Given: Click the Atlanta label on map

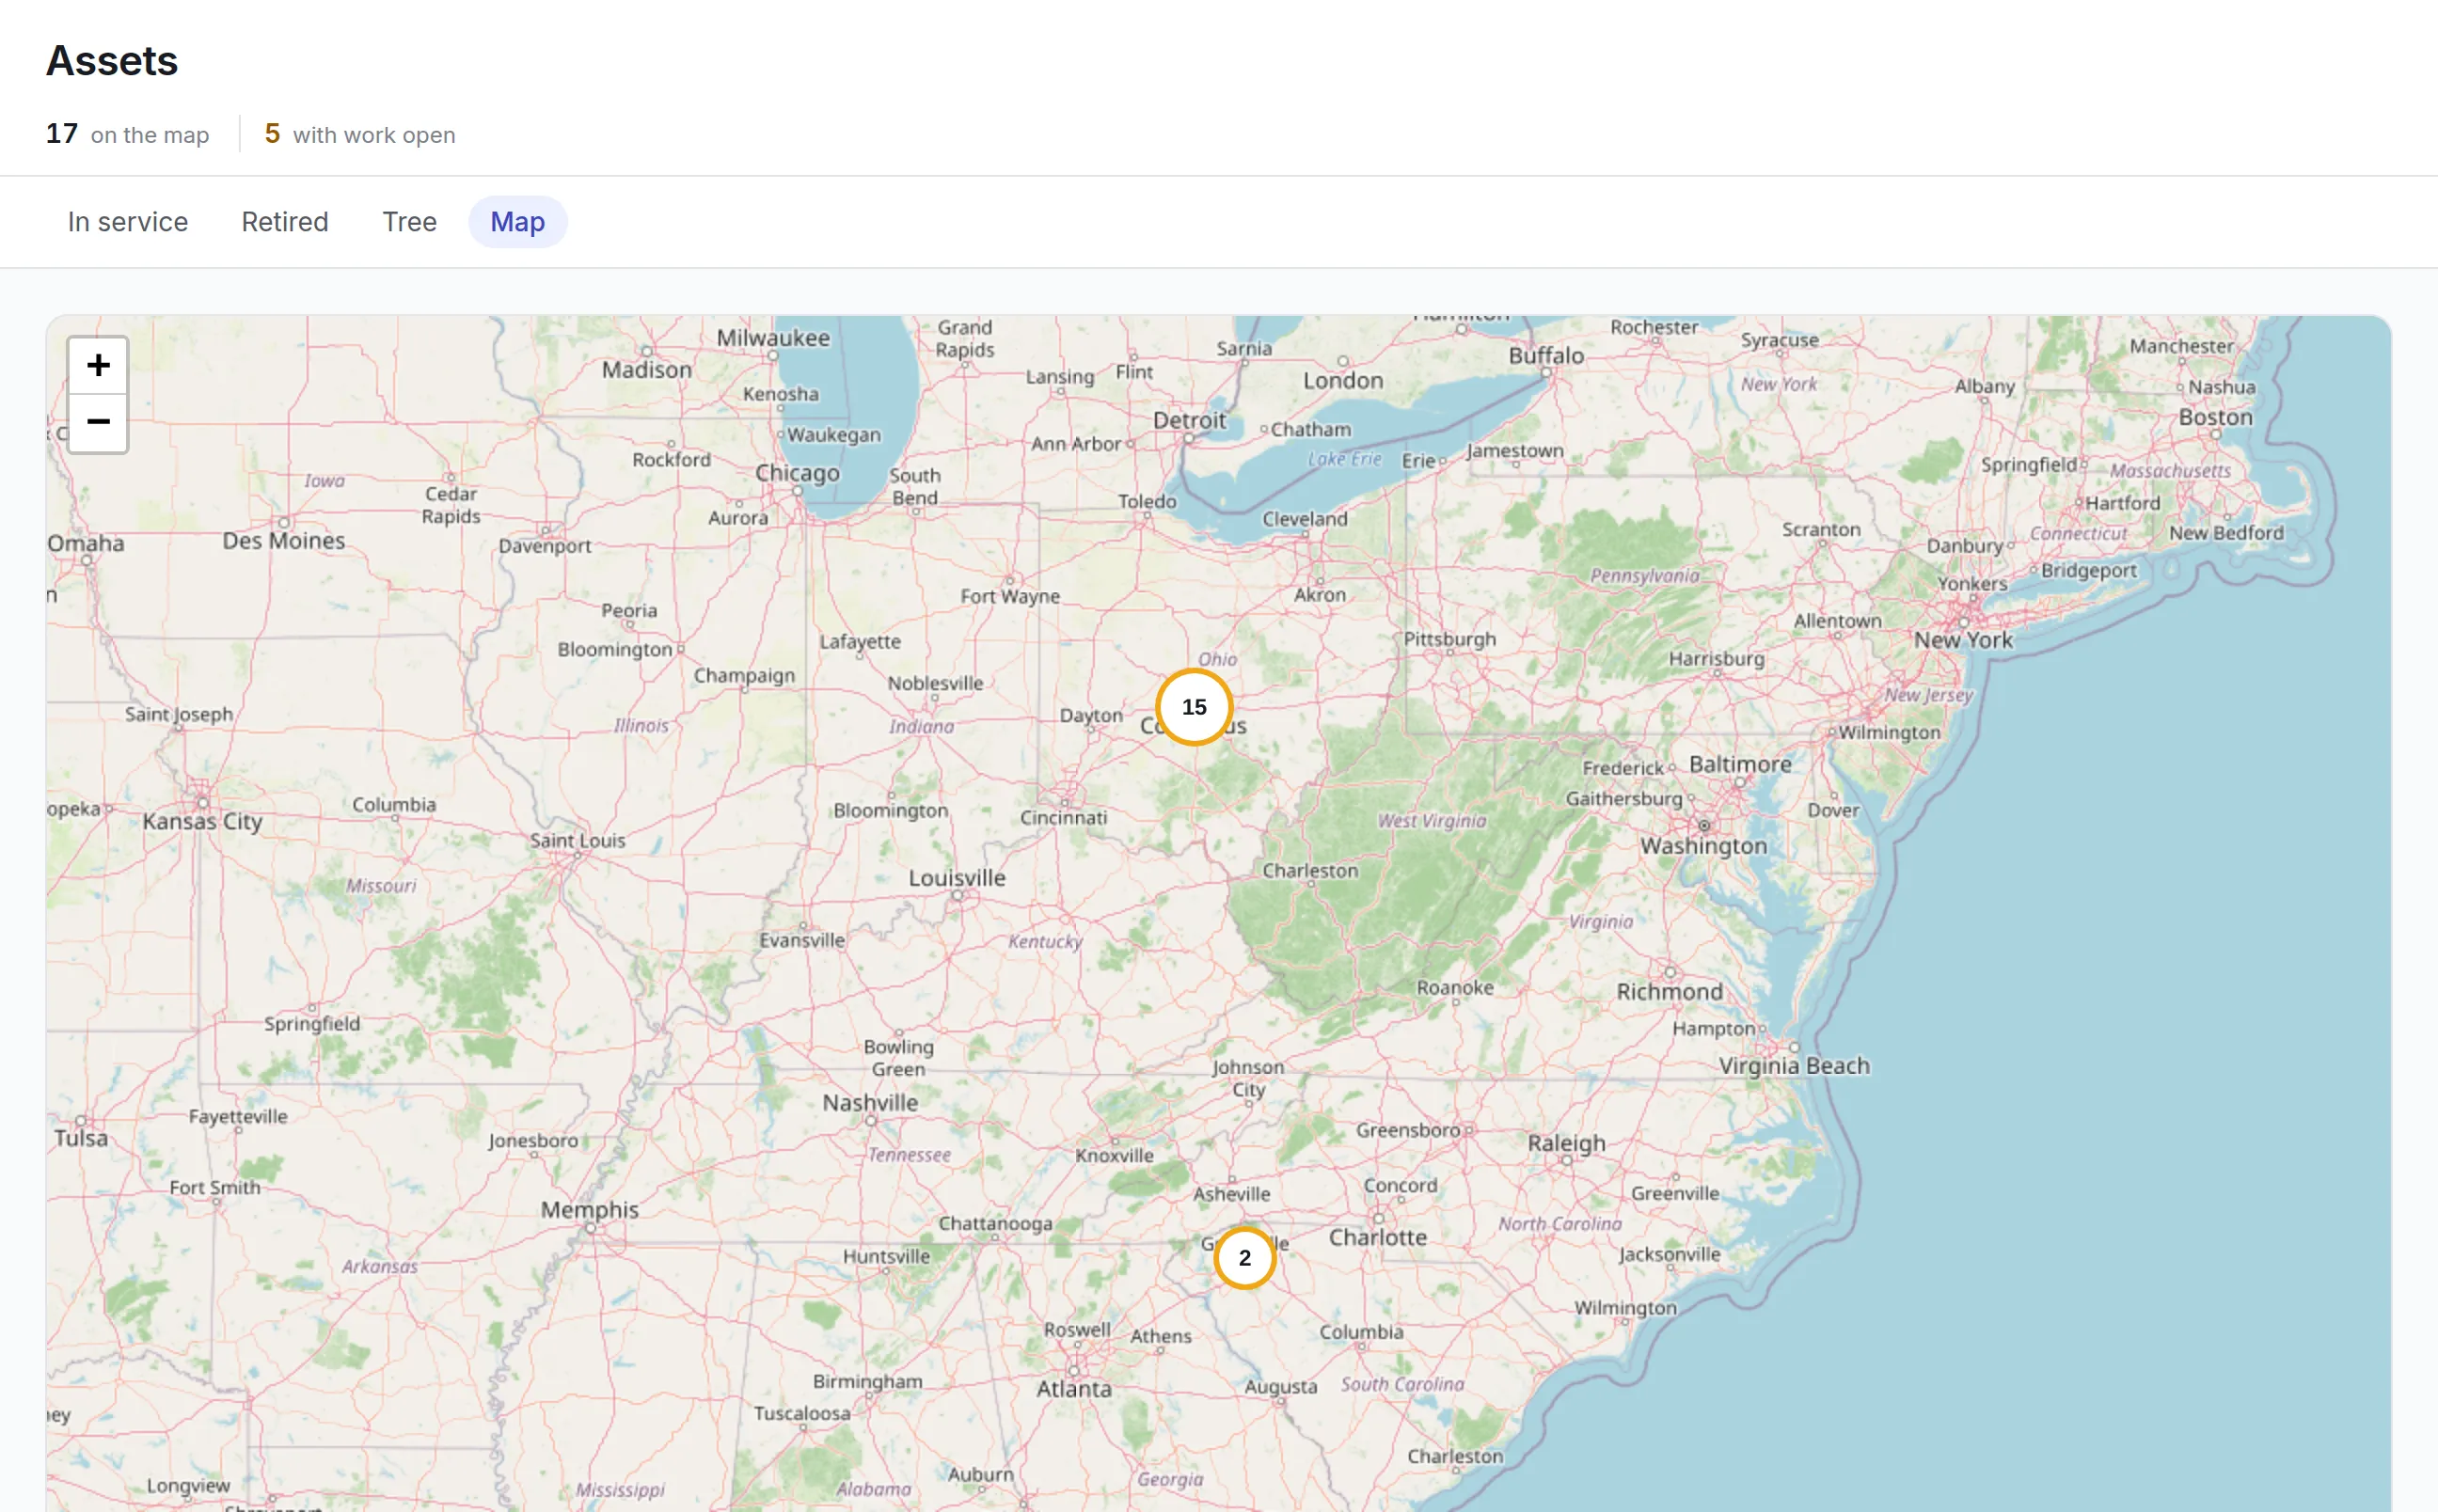Looking at the screenshot, I should (x=1074, y=1389).
